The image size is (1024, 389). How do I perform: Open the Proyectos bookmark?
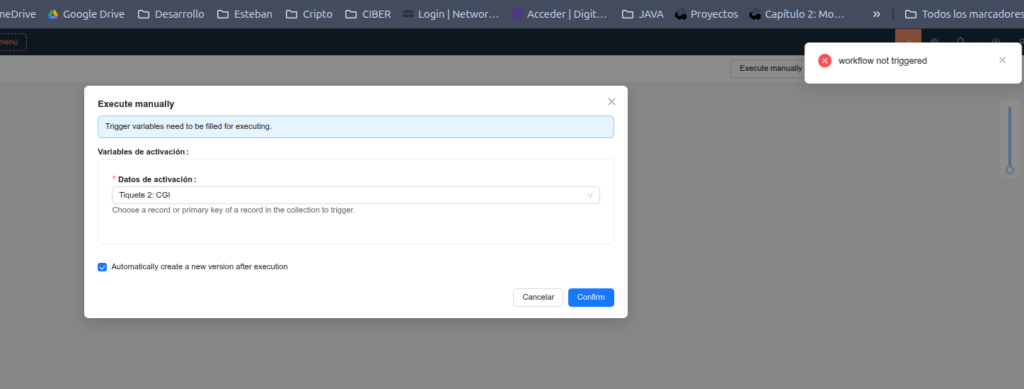tap(707, 14)
